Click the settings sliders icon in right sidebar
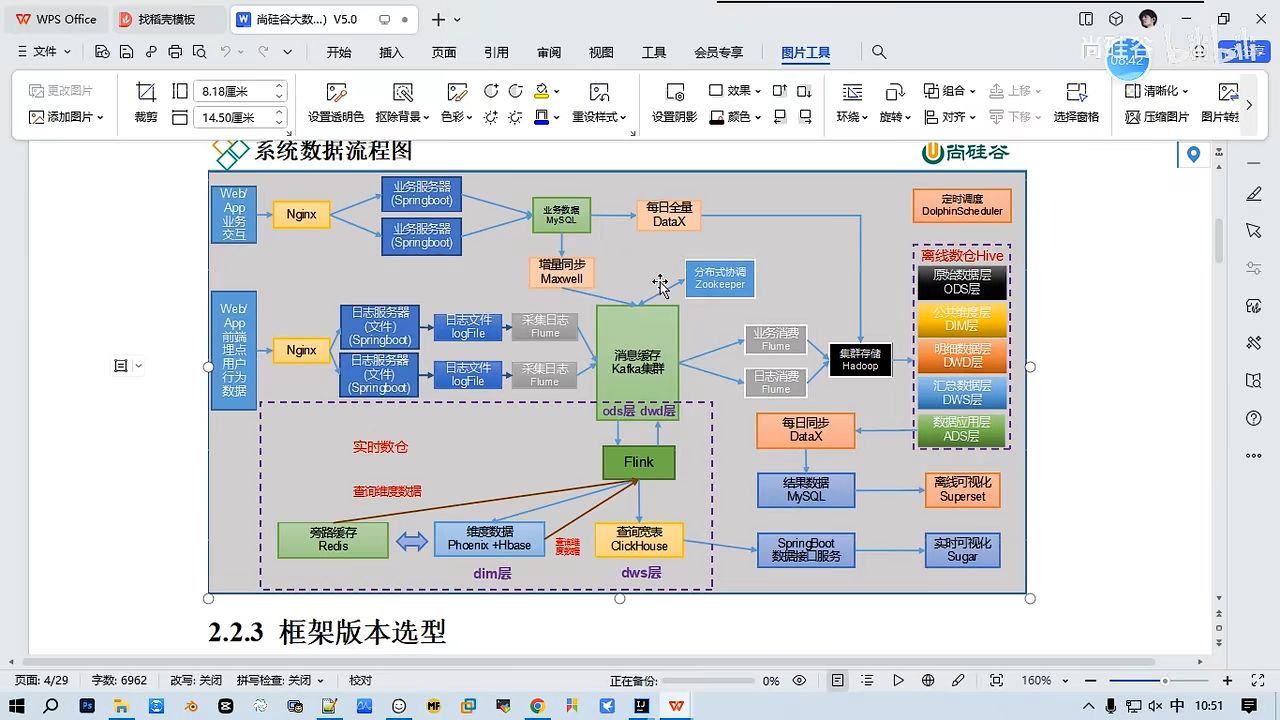 click(x=1254, y=268)
